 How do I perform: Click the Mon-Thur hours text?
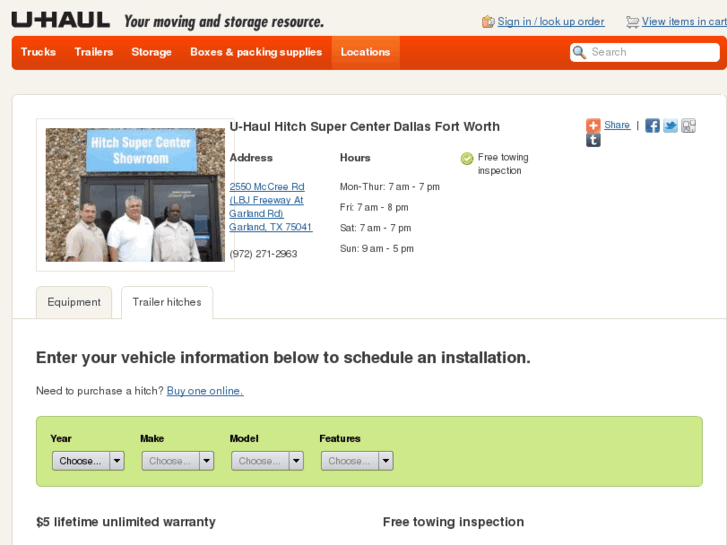click(x=389, y=187)
